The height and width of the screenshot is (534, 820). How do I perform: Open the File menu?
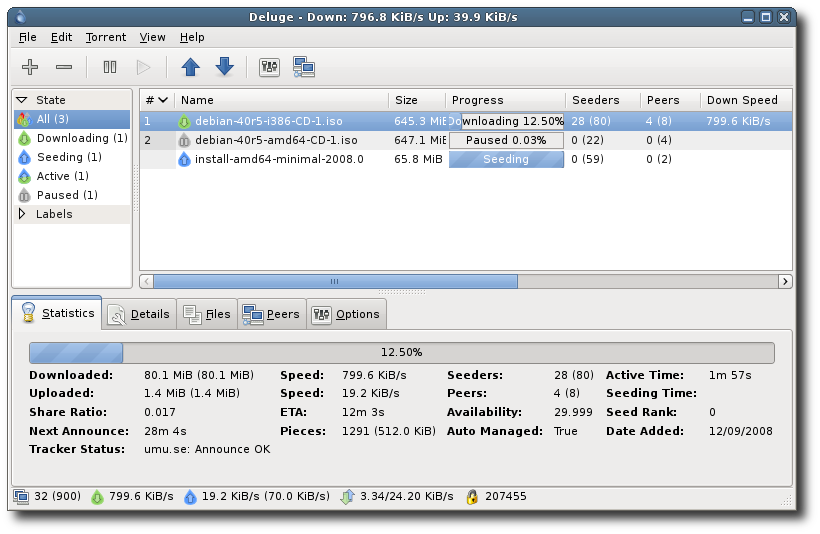[28, 37]
